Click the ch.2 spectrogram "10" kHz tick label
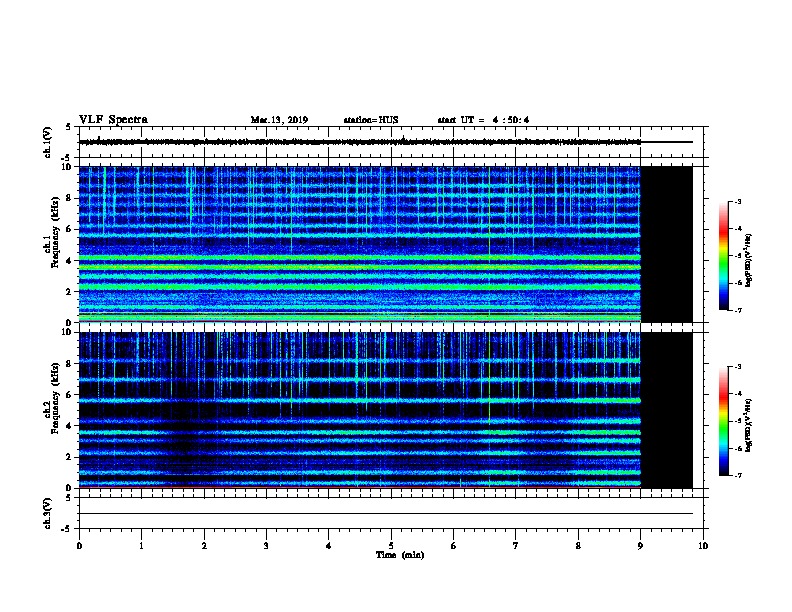 tap(69, 332)
